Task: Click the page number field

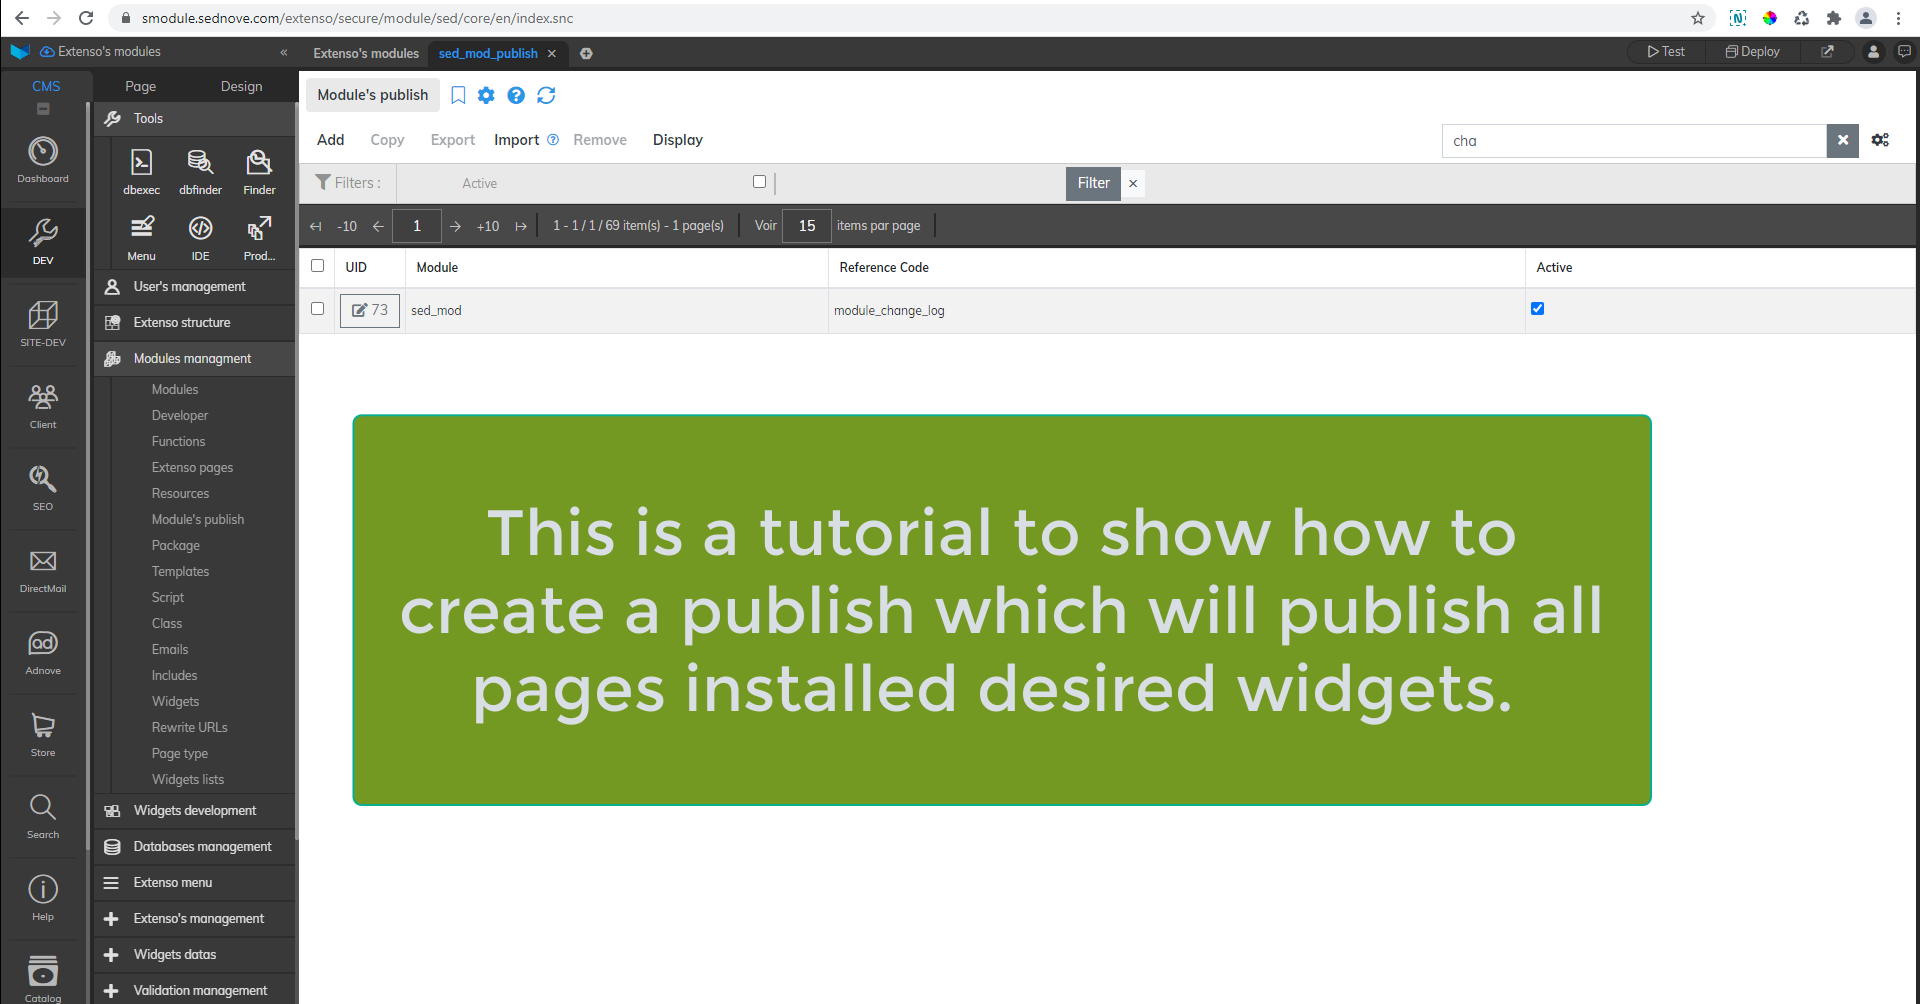Action: point(417,226)
